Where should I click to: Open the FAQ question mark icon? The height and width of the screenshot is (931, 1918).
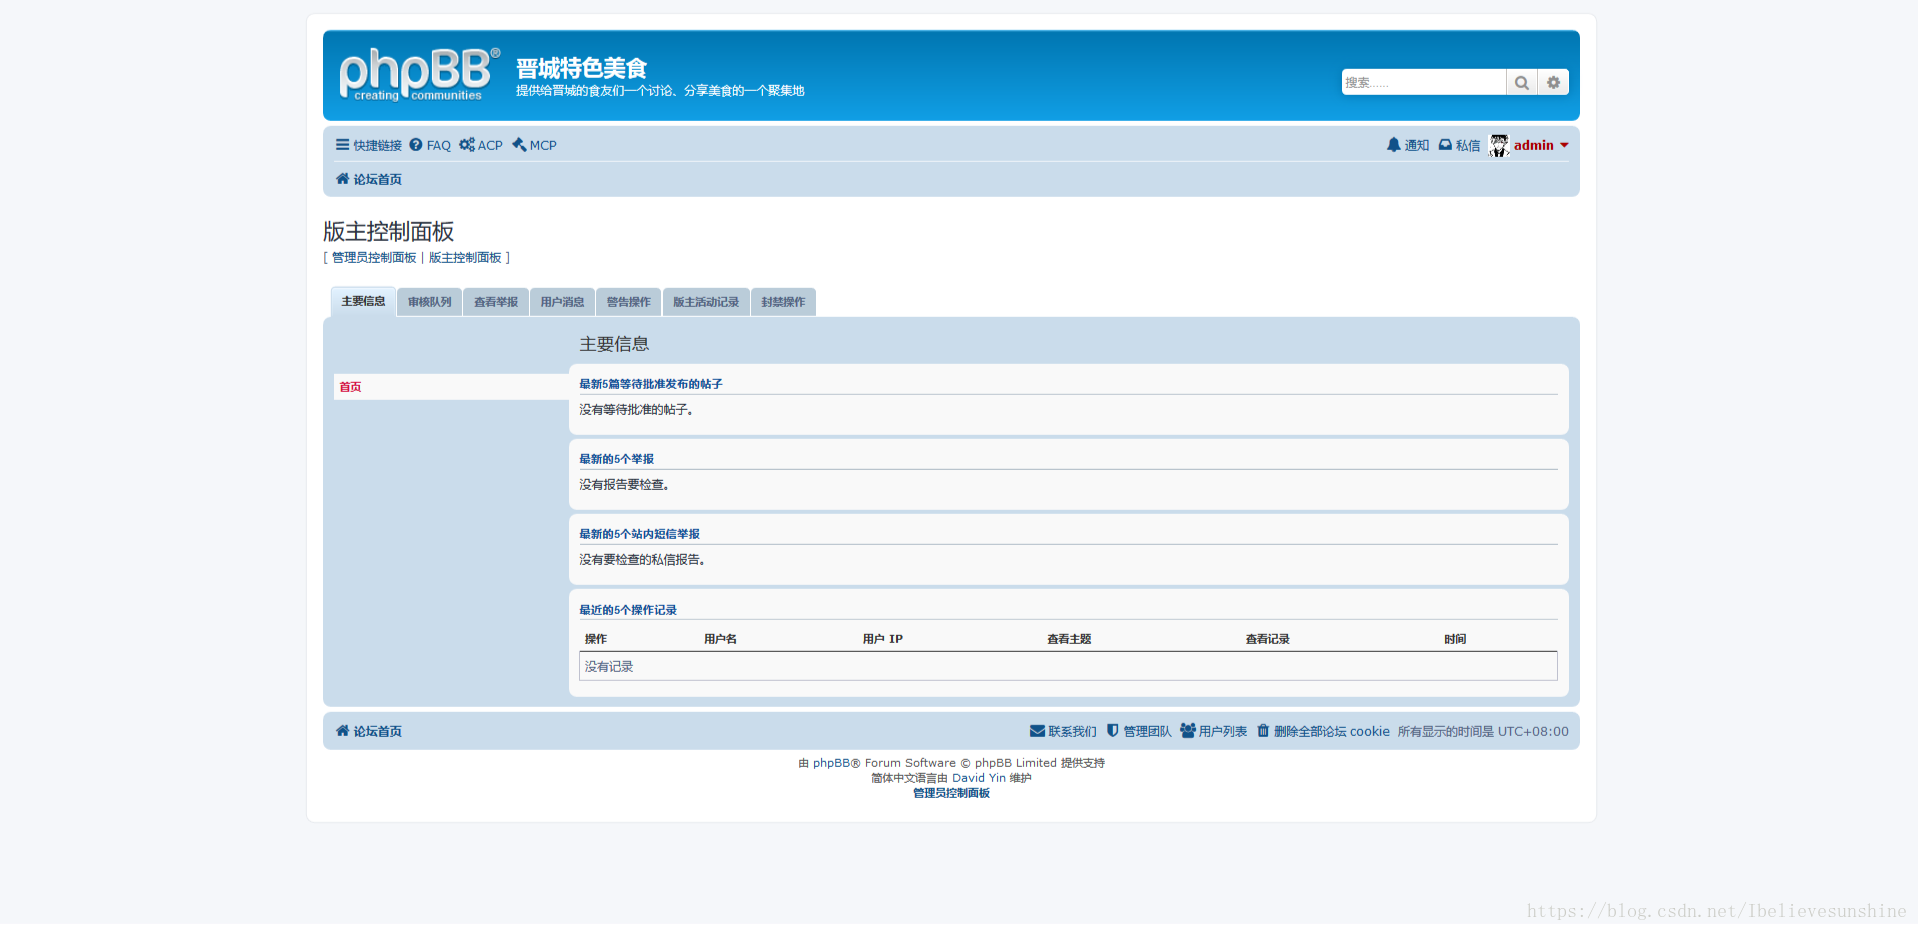tap(417, 145)
